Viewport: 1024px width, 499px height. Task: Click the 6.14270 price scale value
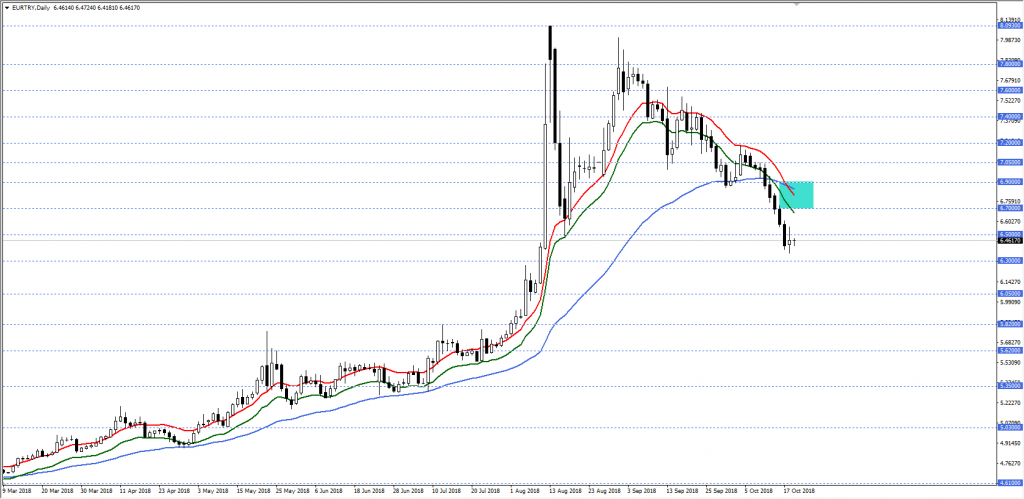pos(1010,282)
